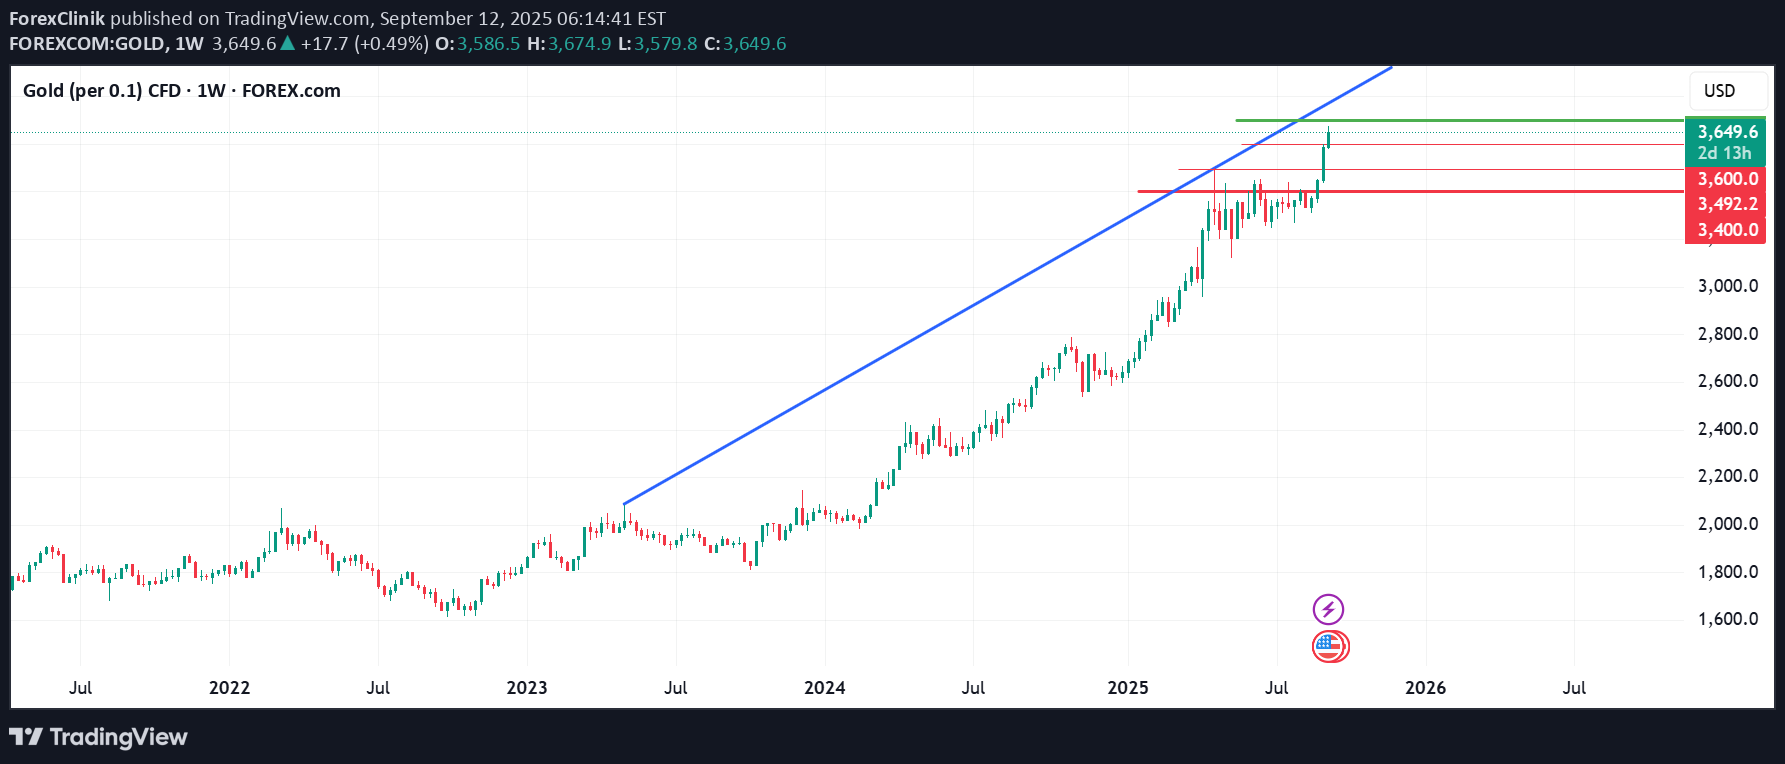Screen dimensions: 1785x764
Task: Click the Gold CFD chart title legend
Action: pos(181,91)
